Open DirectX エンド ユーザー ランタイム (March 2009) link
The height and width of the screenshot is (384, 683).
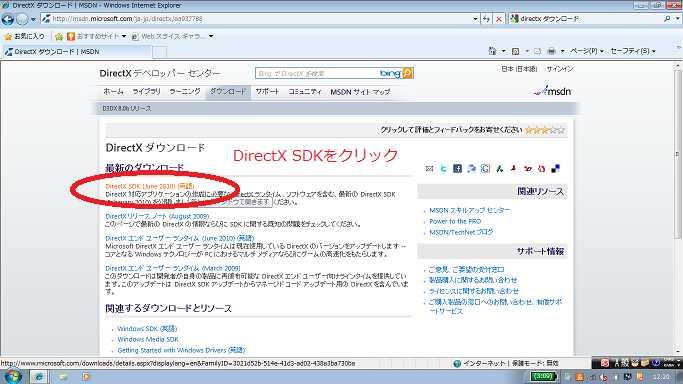click(x=172, y=268)
